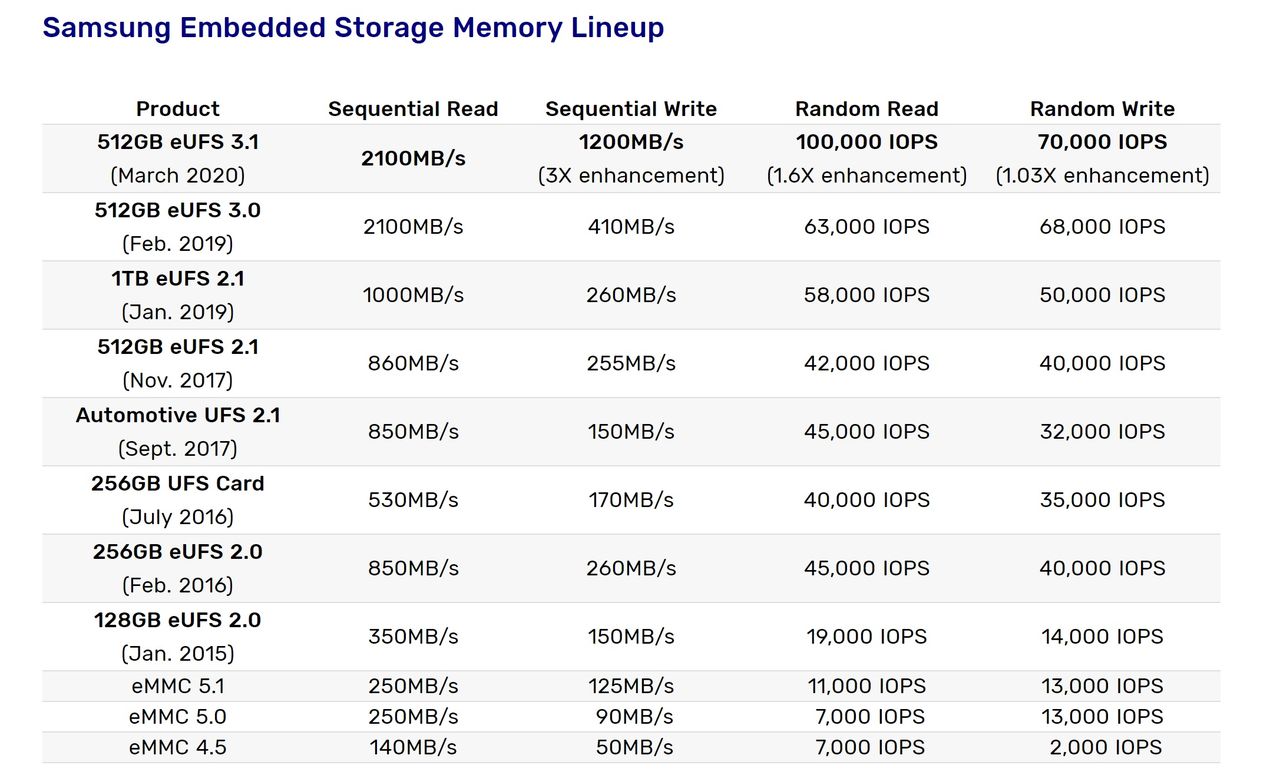1280x775 pixels.
Task: Click the 1TB eUFS 2.1 product cell
Action: (178, 295)
